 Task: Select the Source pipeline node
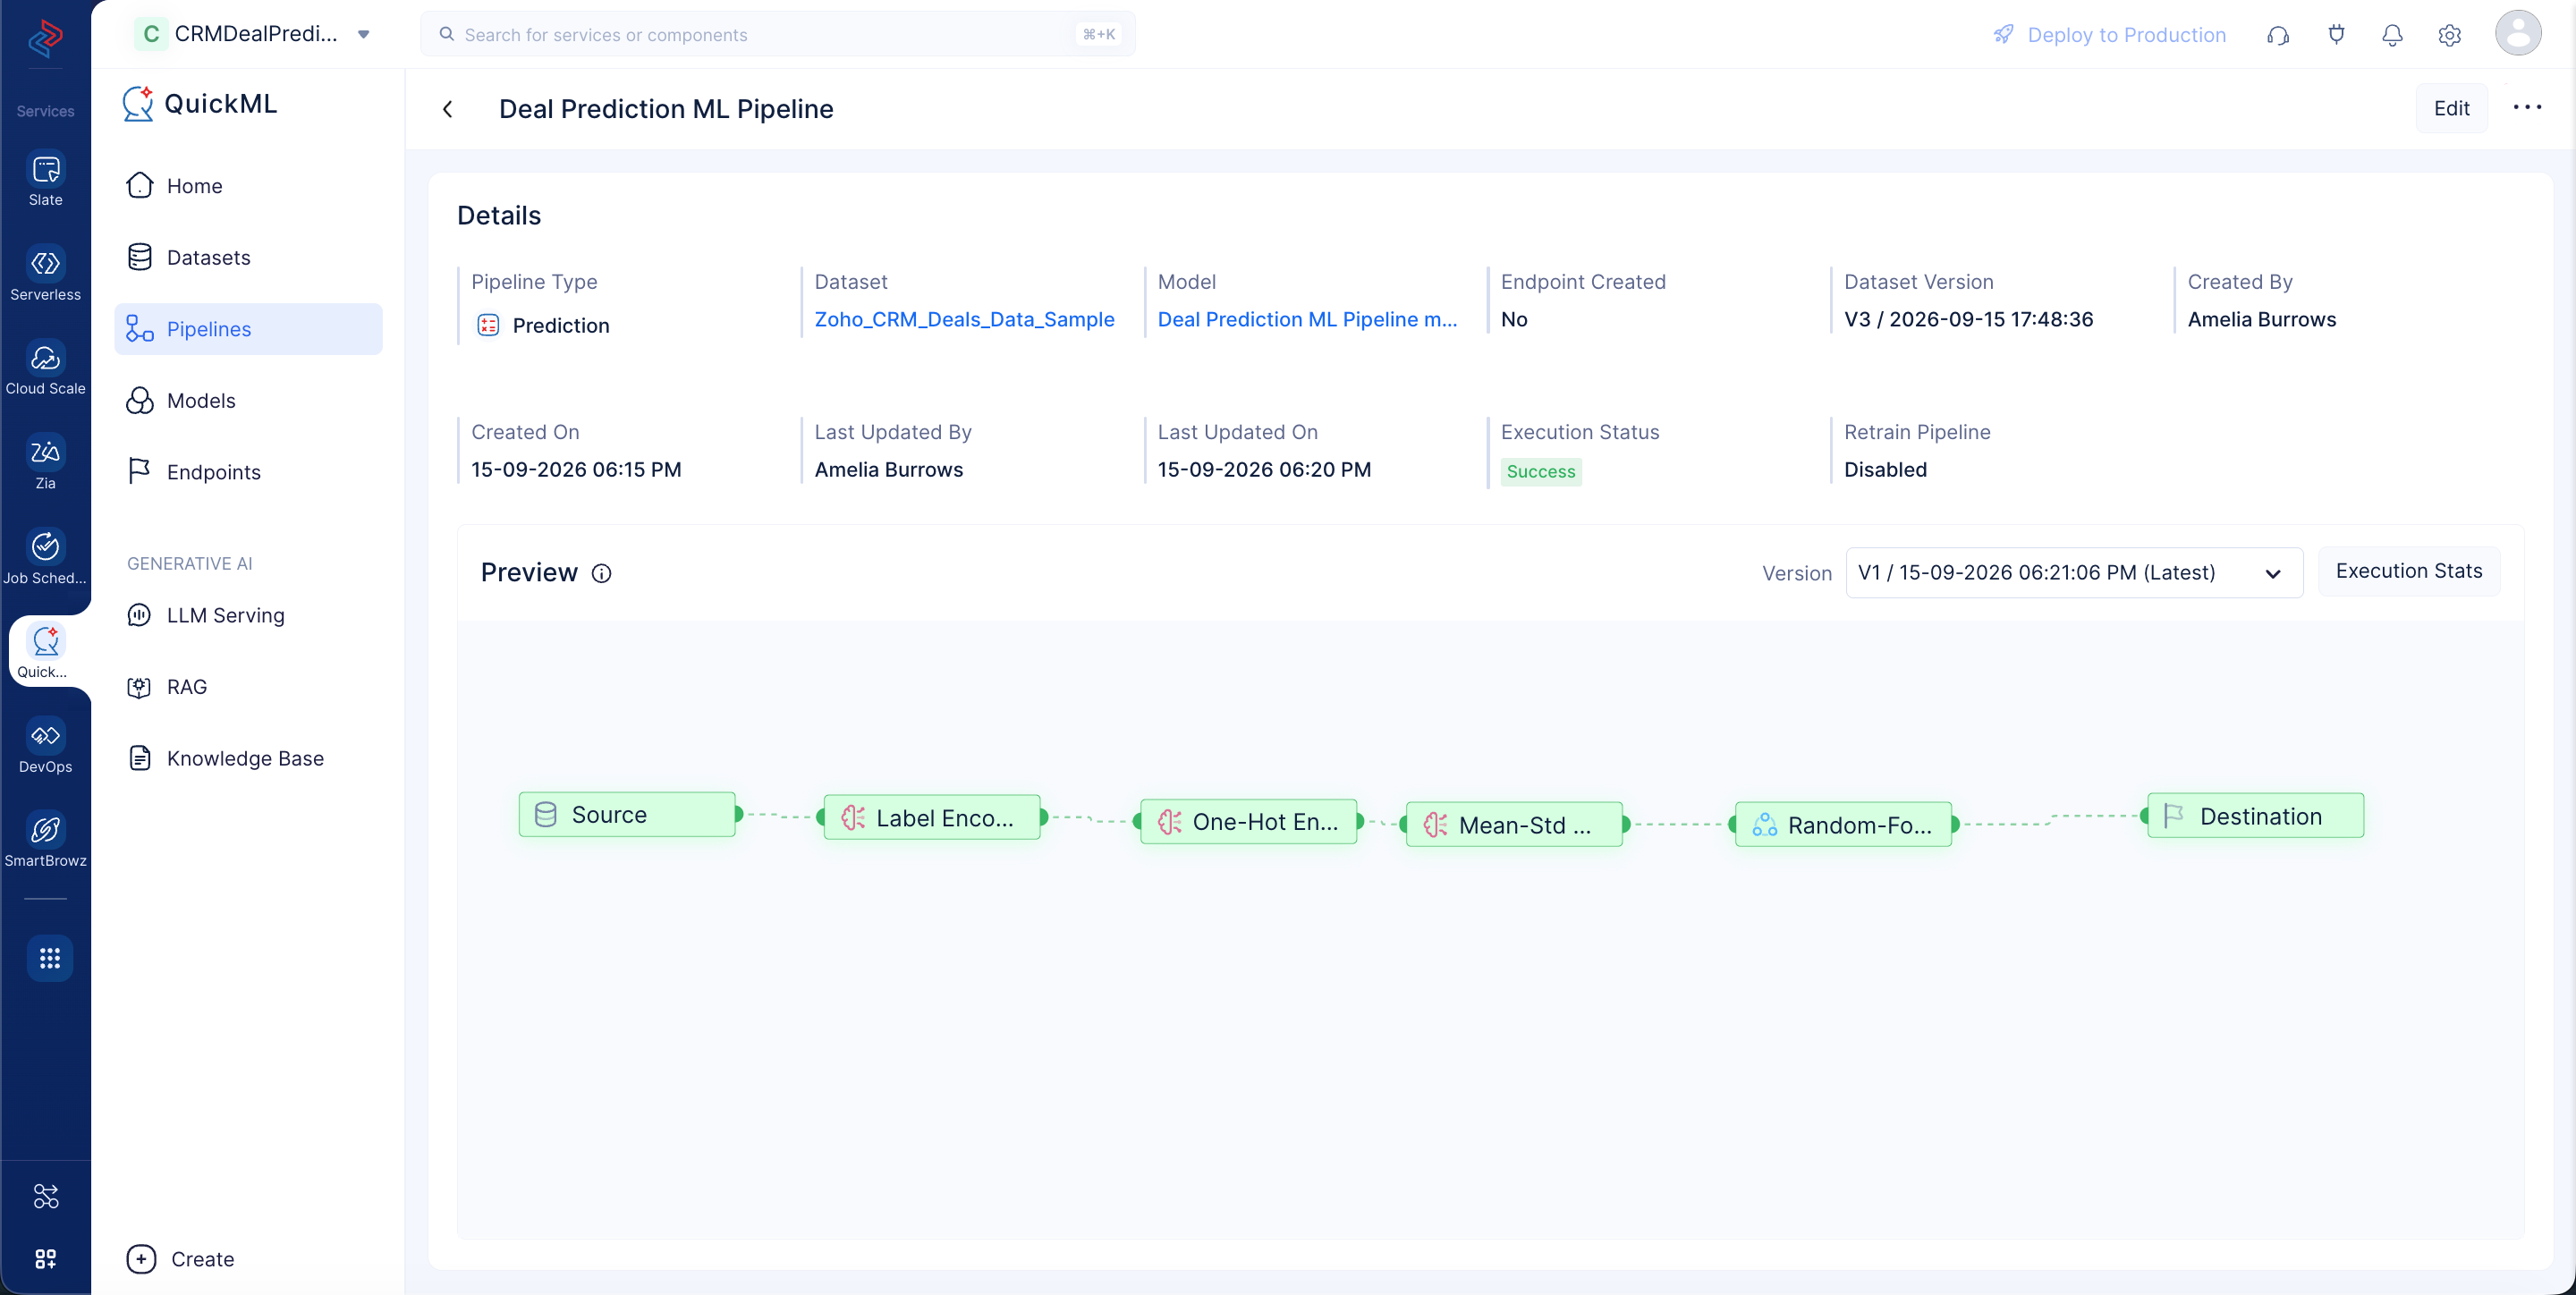[x=627, y=814]
